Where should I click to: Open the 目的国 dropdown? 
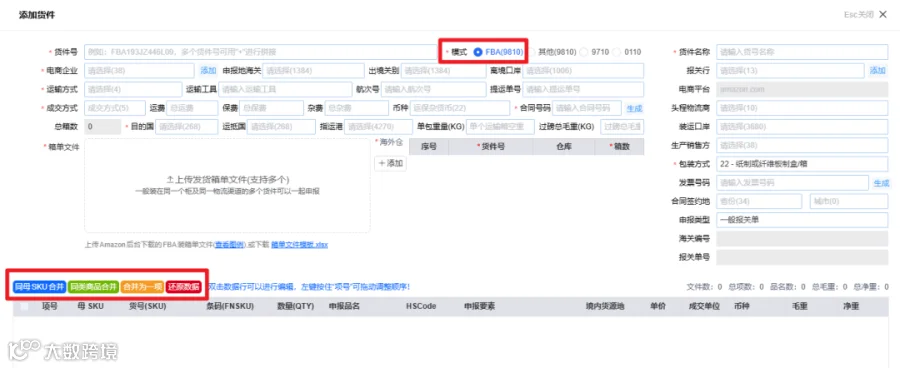(187, 127)
